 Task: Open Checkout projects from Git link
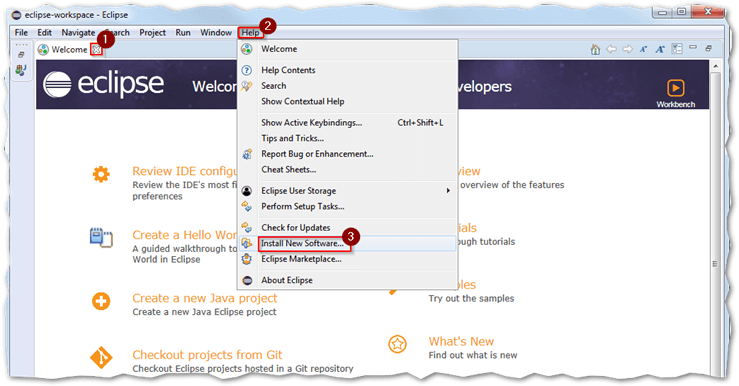point(207,355)
